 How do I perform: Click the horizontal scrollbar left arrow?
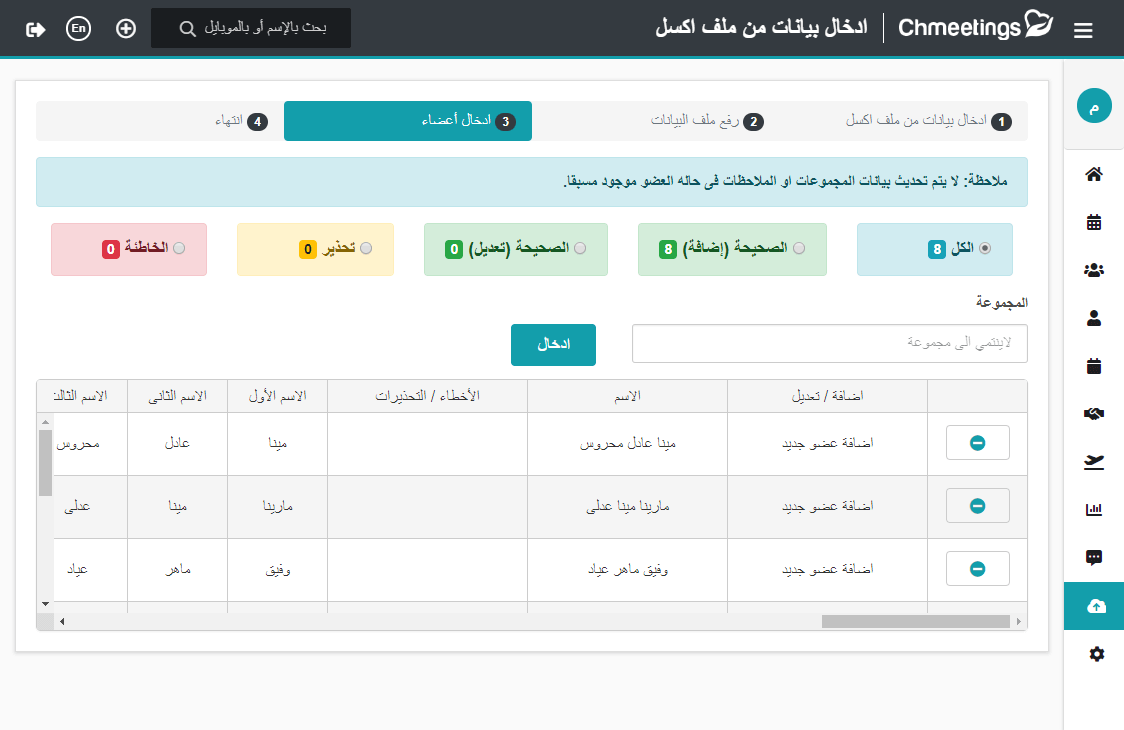62,622
